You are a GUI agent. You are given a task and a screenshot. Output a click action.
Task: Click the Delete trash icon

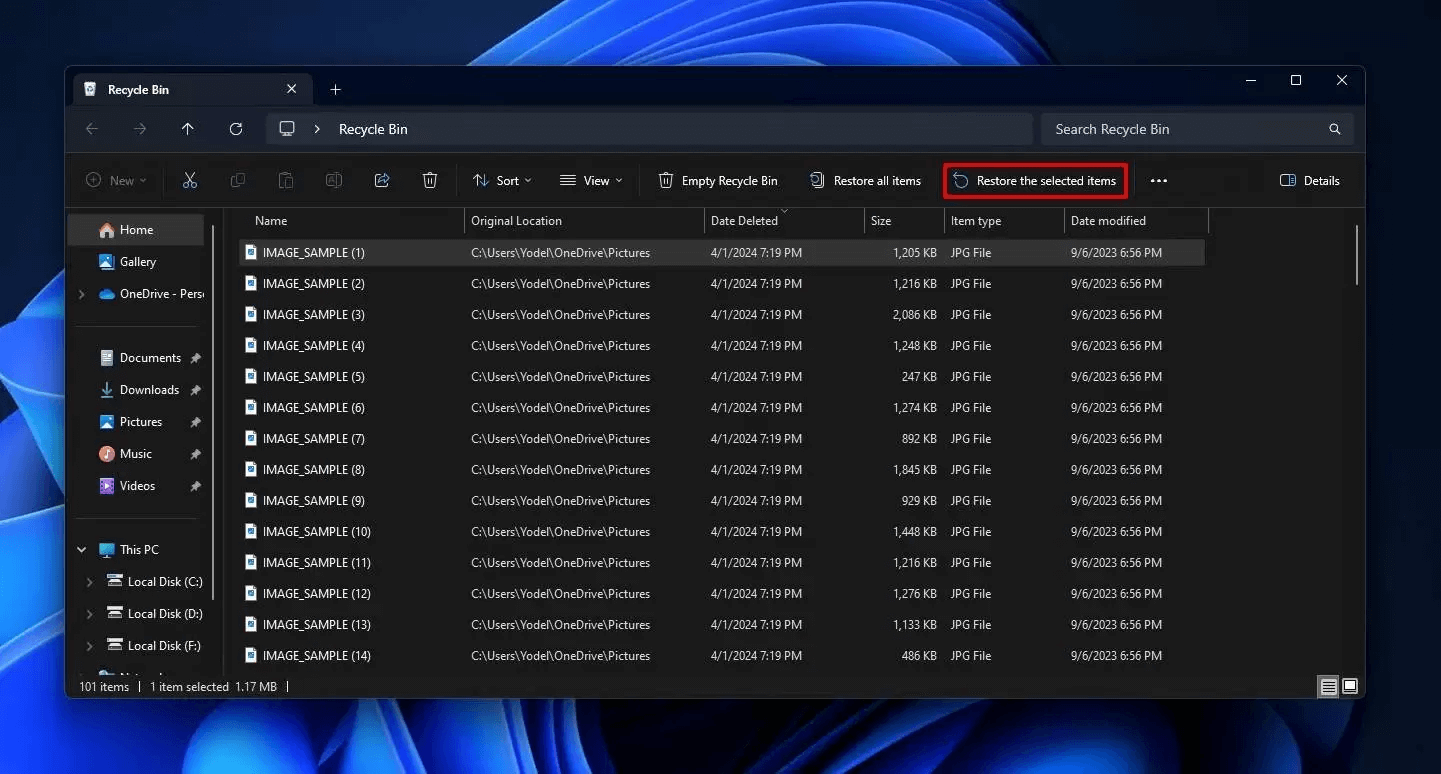[430, 180]
